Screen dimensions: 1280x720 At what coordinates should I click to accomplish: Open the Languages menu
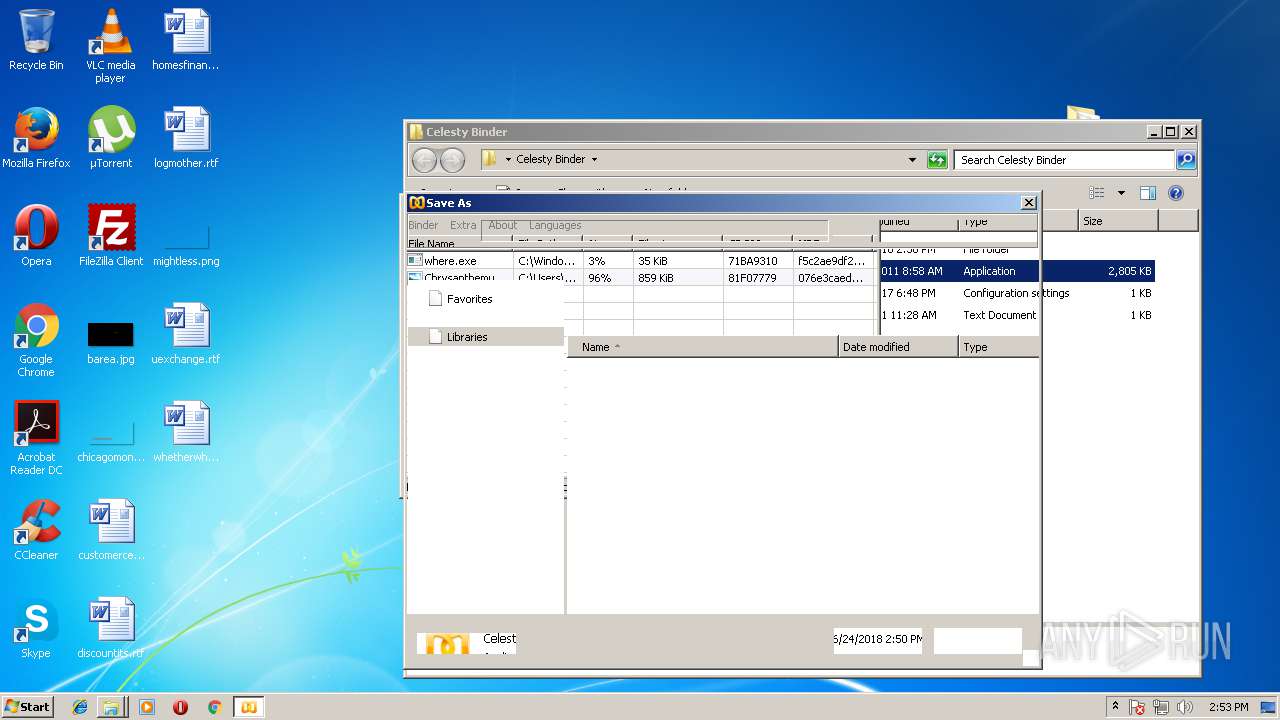[555, 225]
